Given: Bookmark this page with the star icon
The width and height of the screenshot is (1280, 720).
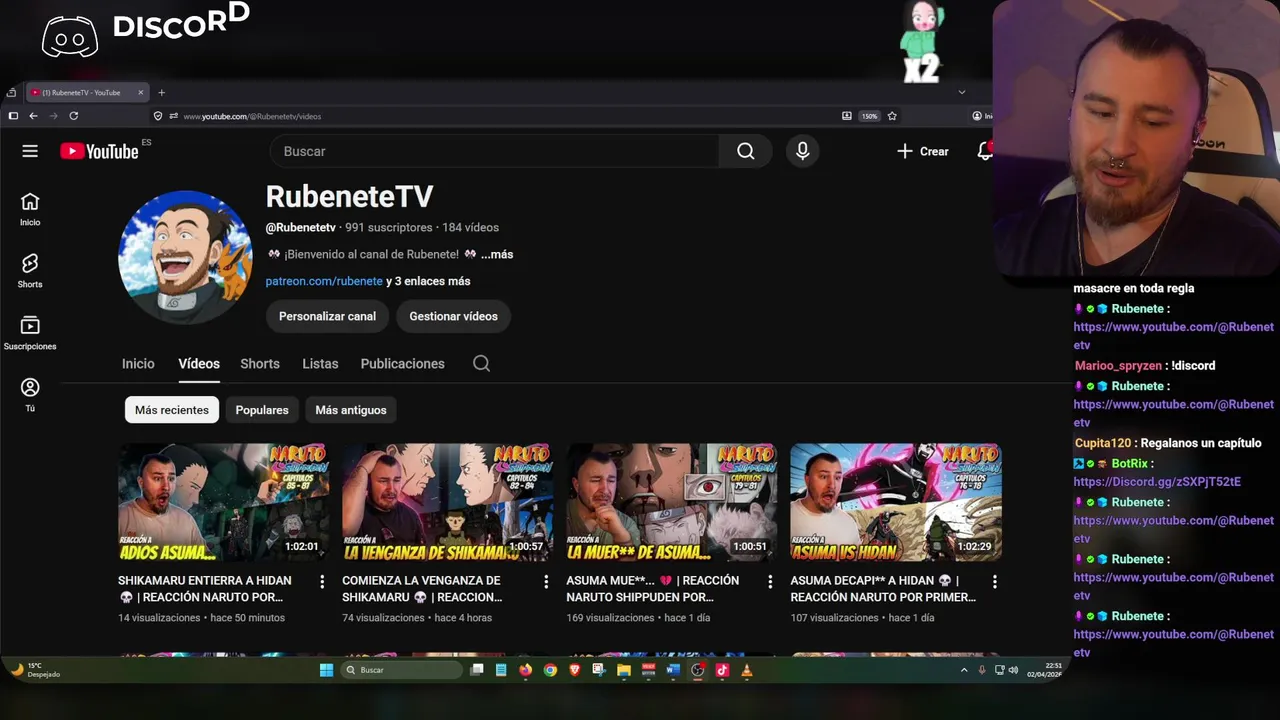Looking at the screenshot, I should pos(892,116).
